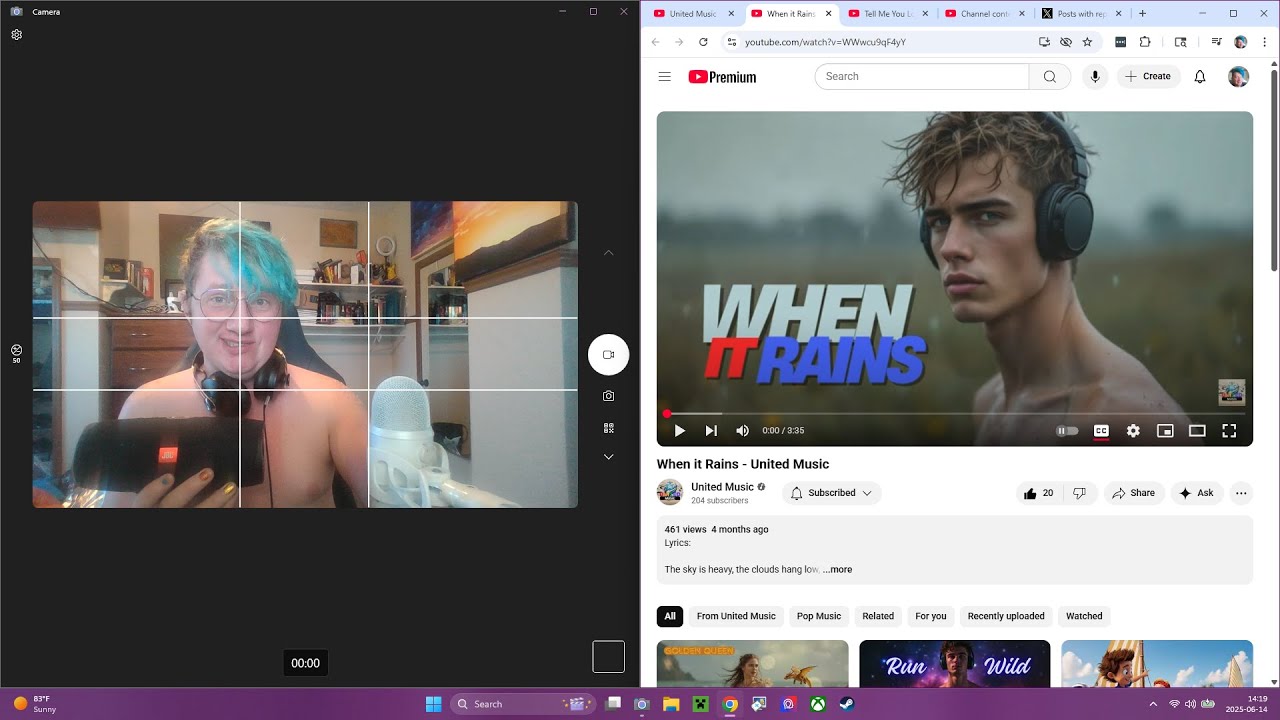Open Chrome extensions puzzle icon
Image resolution: width=1280 pixels, height=720 pixels.
(x=1145, y=42)
